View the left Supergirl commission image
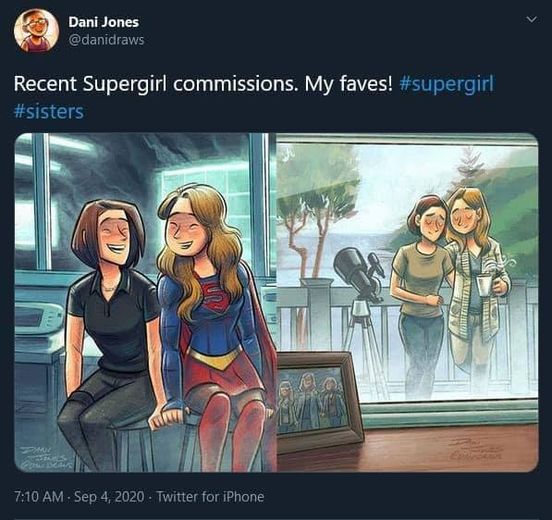552x520 pixels. coord(145,302)
